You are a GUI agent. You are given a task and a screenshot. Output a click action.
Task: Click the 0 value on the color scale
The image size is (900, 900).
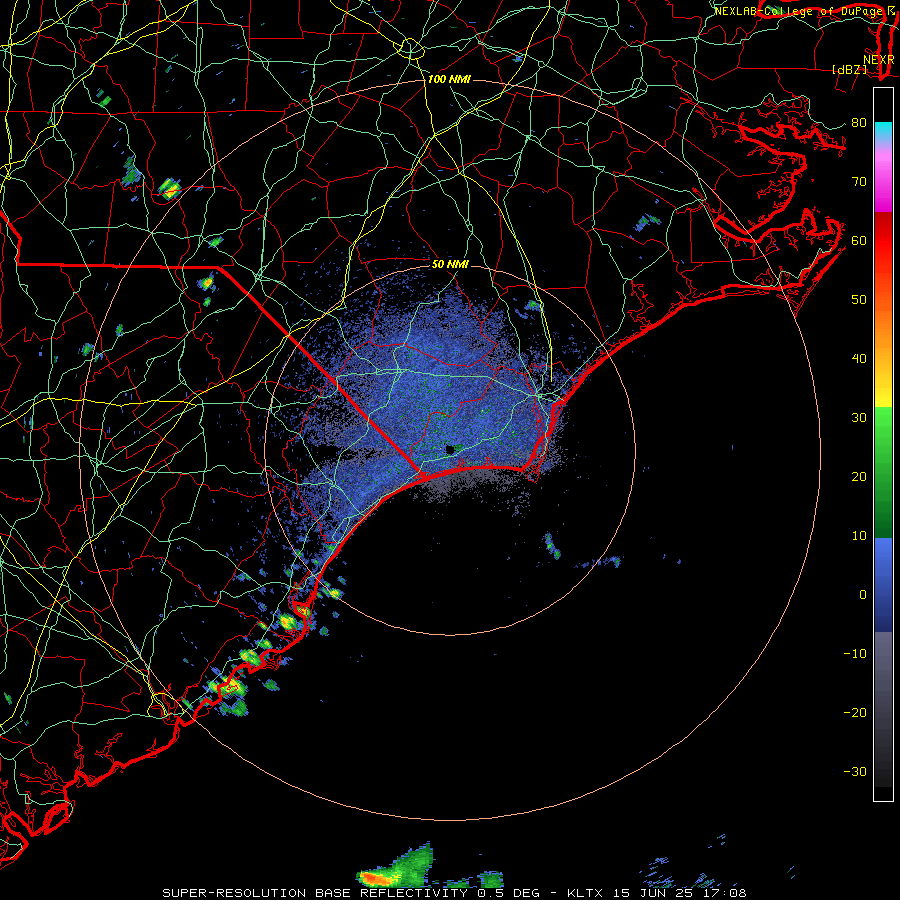[x=863, y=596]
